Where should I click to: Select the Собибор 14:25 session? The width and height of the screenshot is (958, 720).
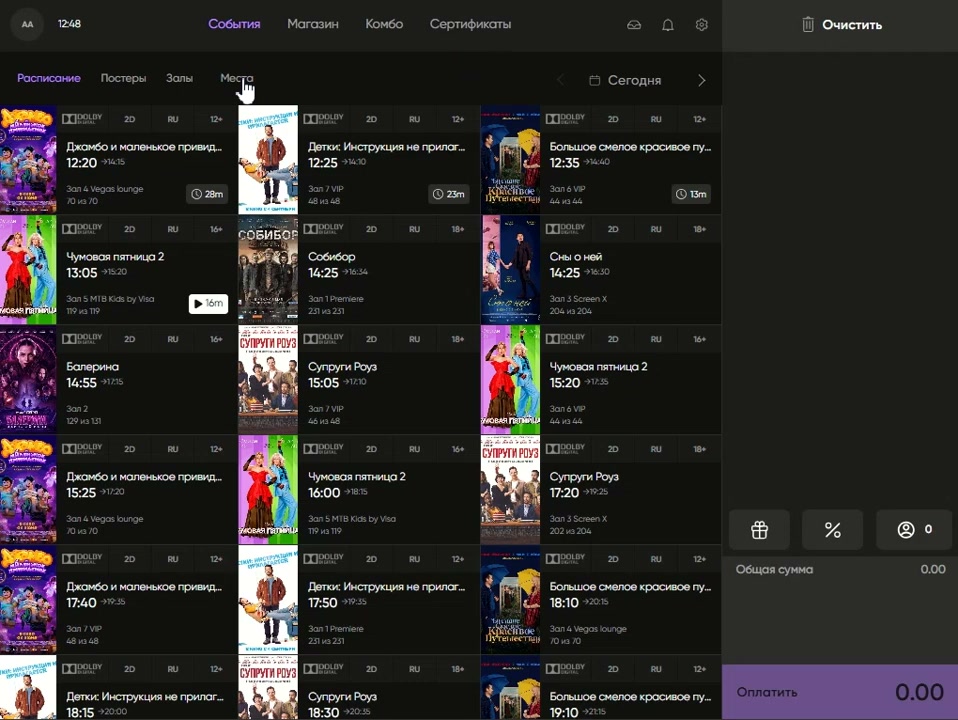(359, 270)
